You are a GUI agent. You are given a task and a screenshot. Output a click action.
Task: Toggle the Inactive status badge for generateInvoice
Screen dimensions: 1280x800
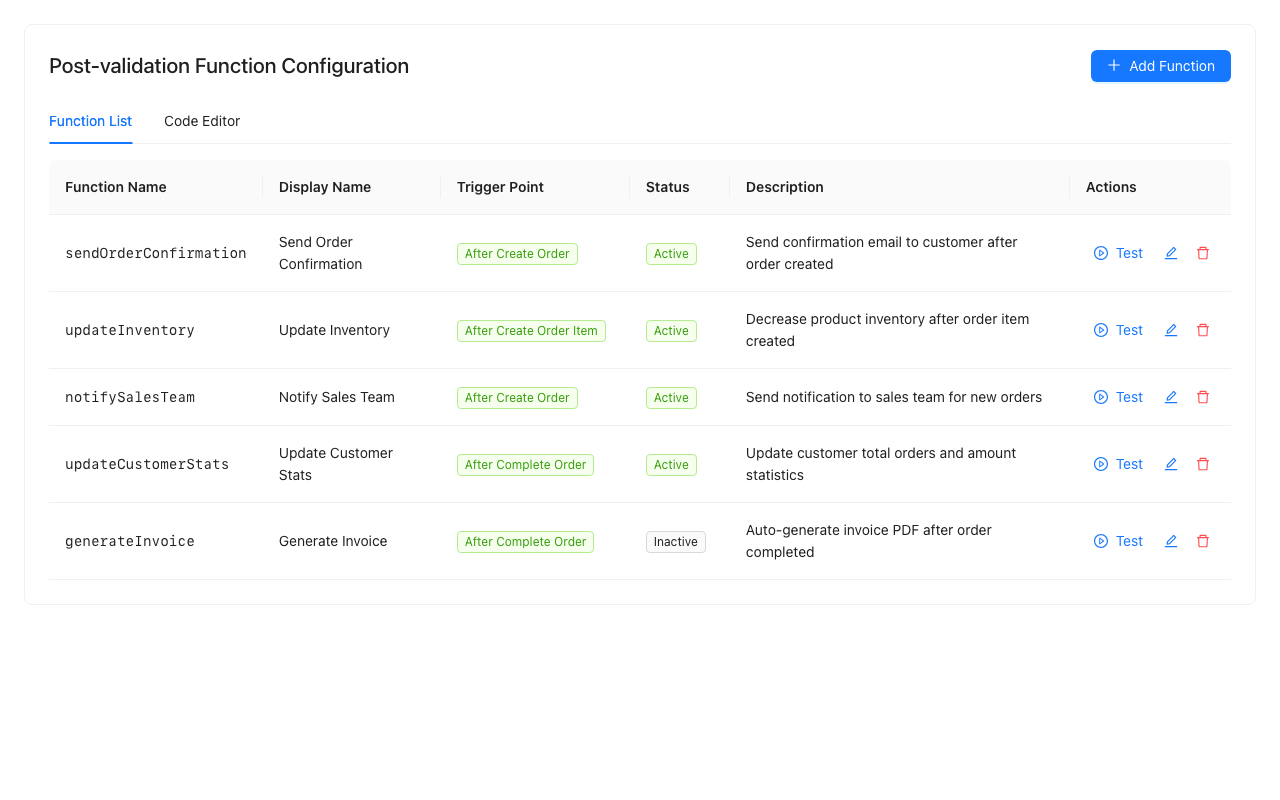(675, 541)
